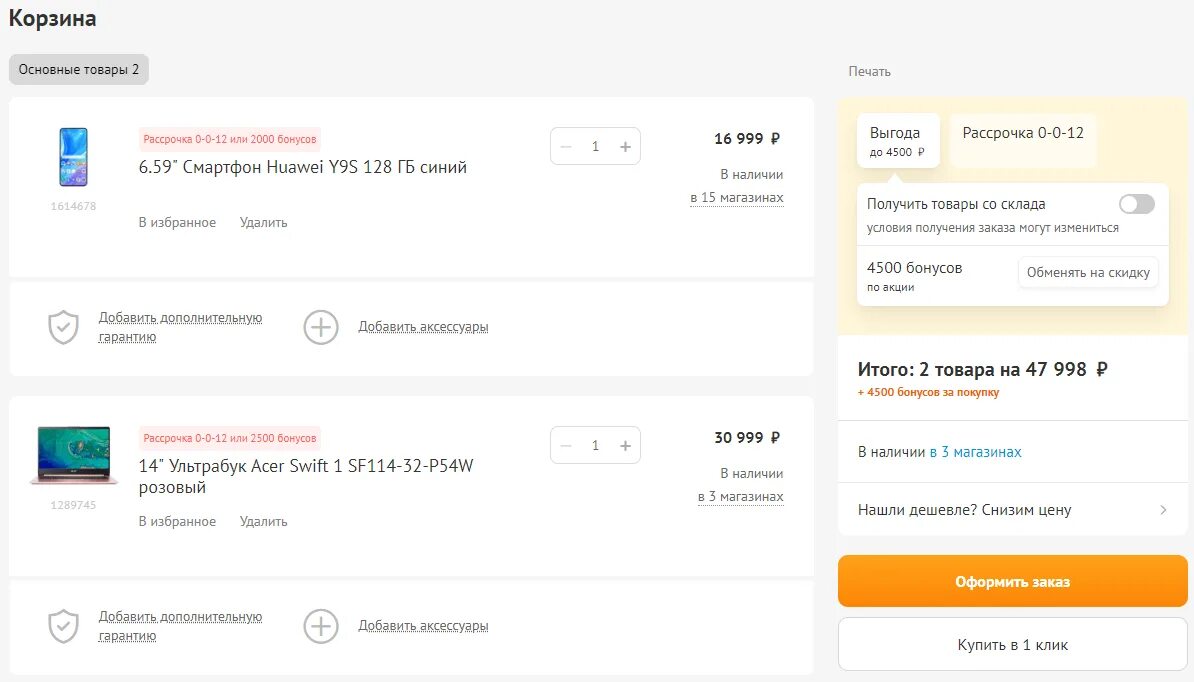Click the warranty shield icon for Acer
The height and width of the screenshot is (682, 1194).
click(63, 626)
